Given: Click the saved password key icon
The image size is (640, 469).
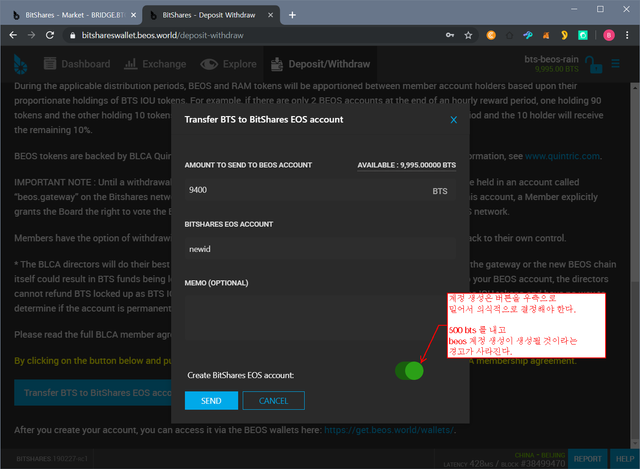Looking at the screenshot, I should click(450, 36).
